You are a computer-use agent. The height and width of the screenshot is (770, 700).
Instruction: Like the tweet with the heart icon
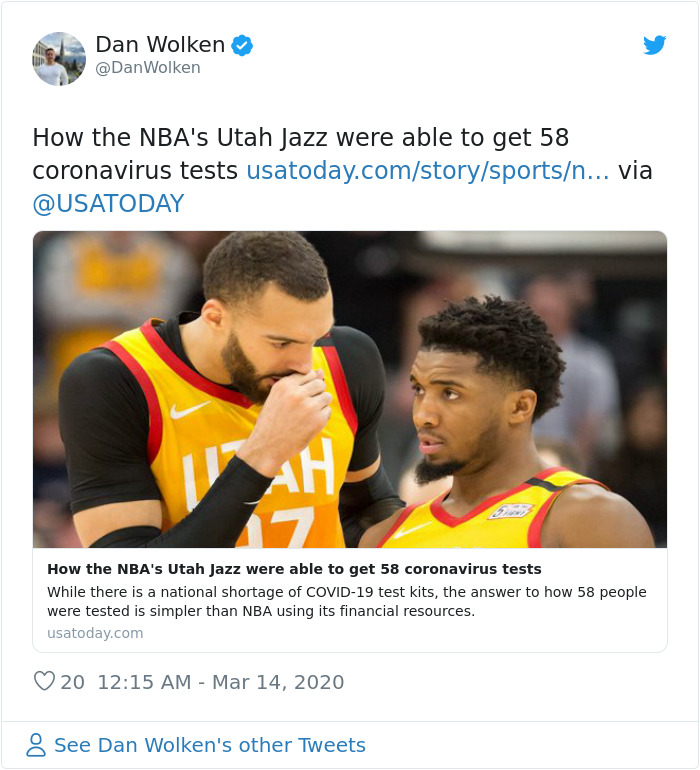(x=44, y=682)
